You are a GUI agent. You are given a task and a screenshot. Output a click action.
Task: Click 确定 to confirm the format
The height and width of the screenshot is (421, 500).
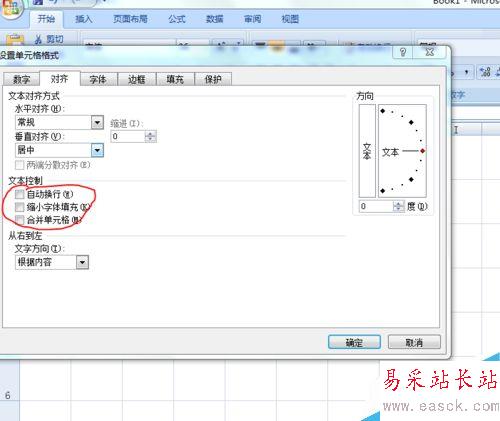point(354,342)
